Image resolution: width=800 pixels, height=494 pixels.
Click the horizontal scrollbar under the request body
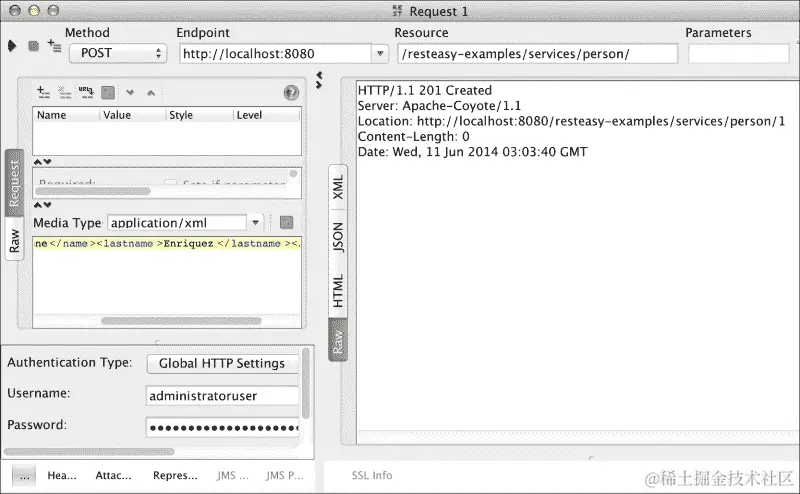coord(181,321)
